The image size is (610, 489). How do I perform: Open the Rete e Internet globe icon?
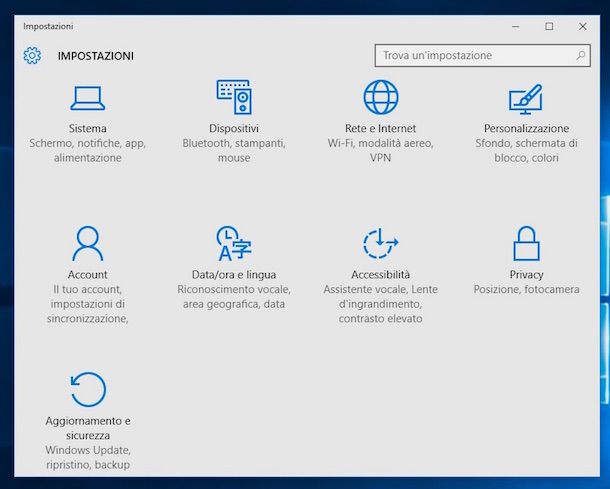point(380,97)
